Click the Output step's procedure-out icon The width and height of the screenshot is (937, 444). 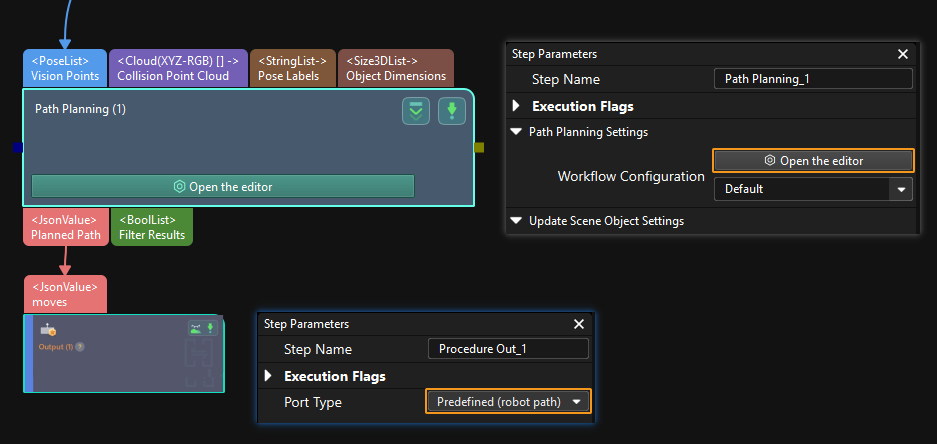pyautogui.click(x=47, y=329)
